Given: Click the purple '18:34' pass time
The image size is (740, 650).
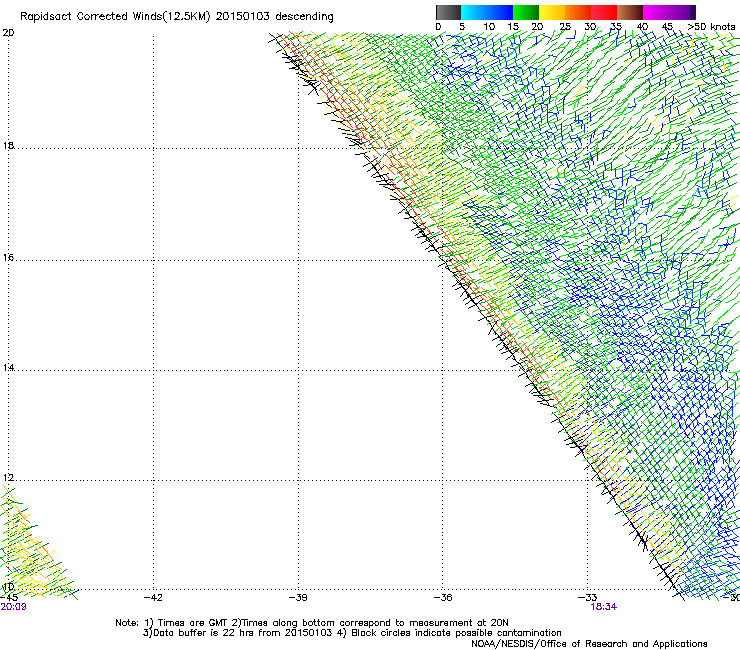Looking at the screenshot, I should (x=604, y=607).
